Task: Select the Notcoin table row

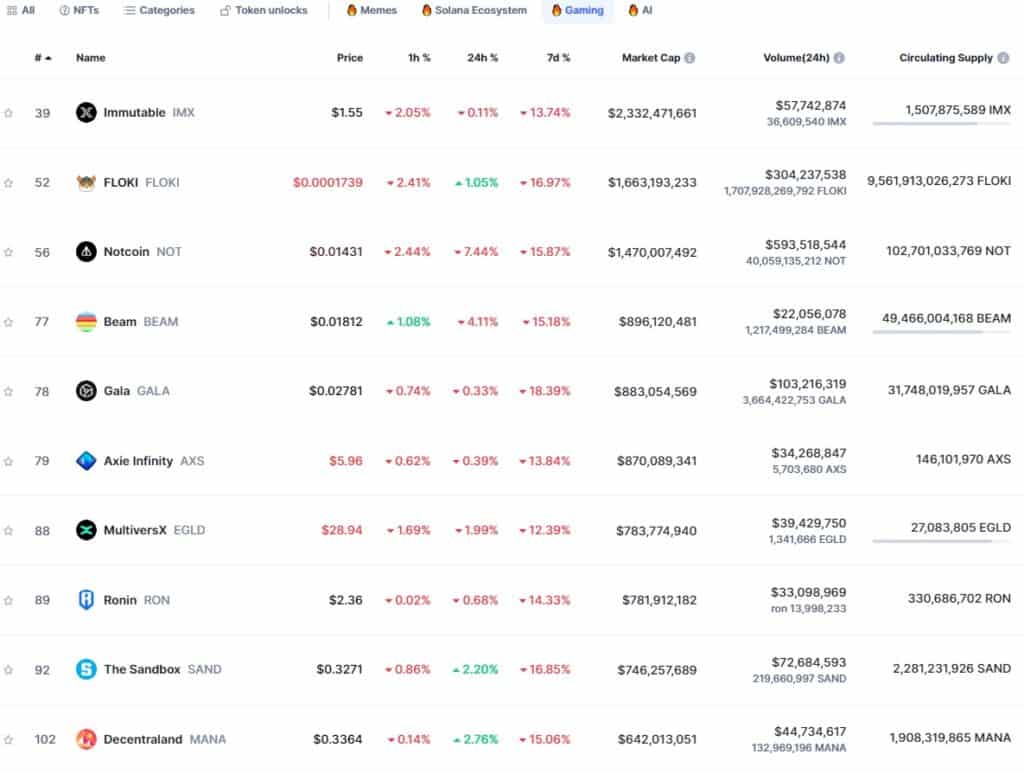Action: [x=450, y=252]
